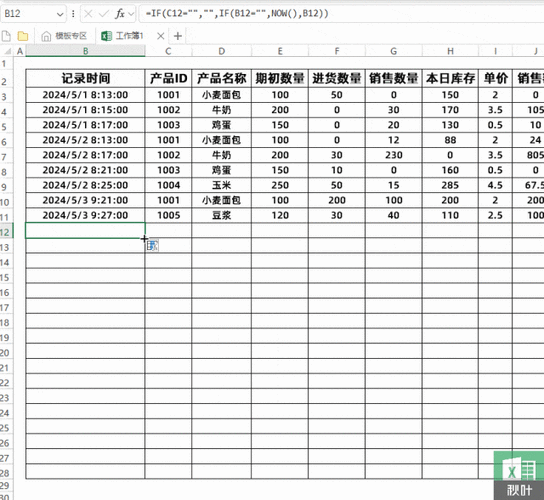Select 牛奶 cell in row 4
This screenshot has height=500, width=544.
click(221, 110)
